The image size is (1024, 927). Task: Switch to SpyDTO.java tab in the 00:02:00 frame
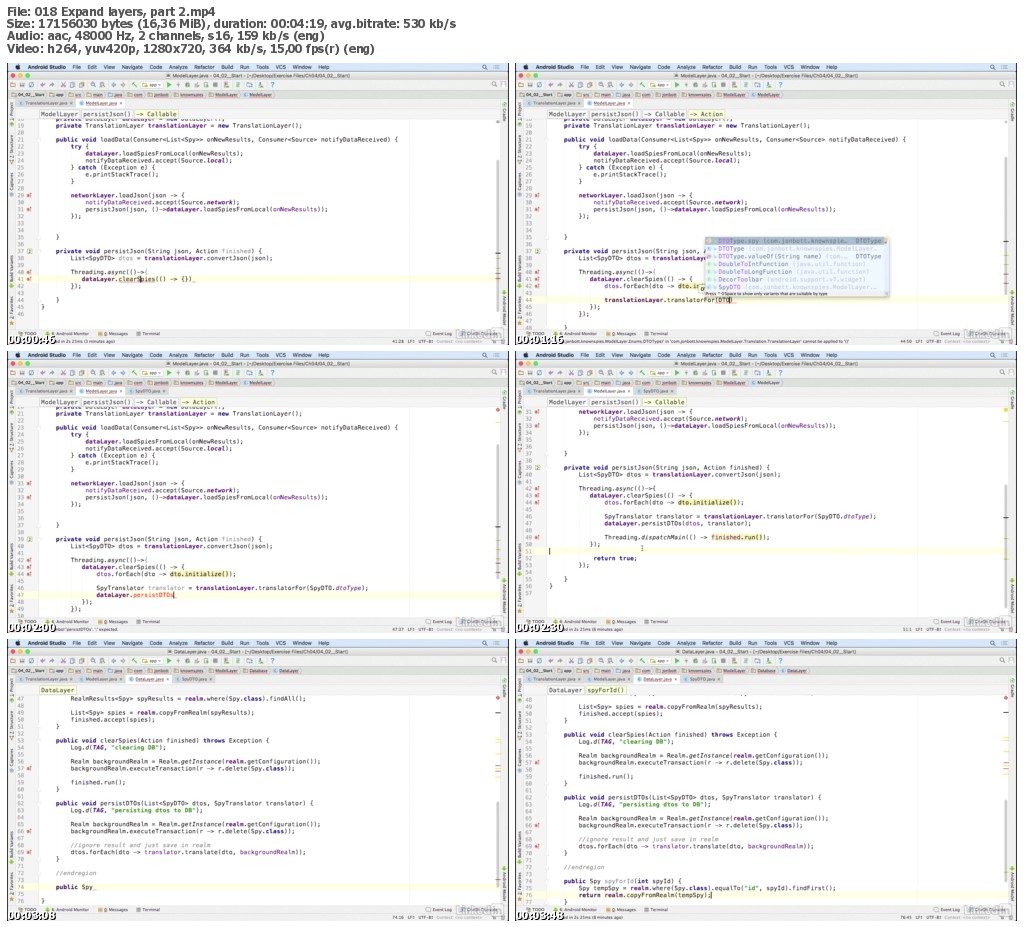[x=150, y=391]
